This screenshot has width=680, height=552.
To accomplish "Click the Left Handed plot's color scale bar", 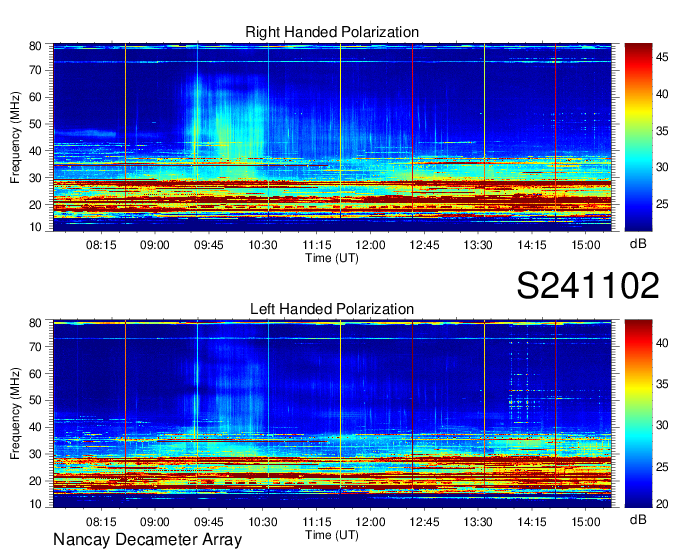I will pos(638,414).
